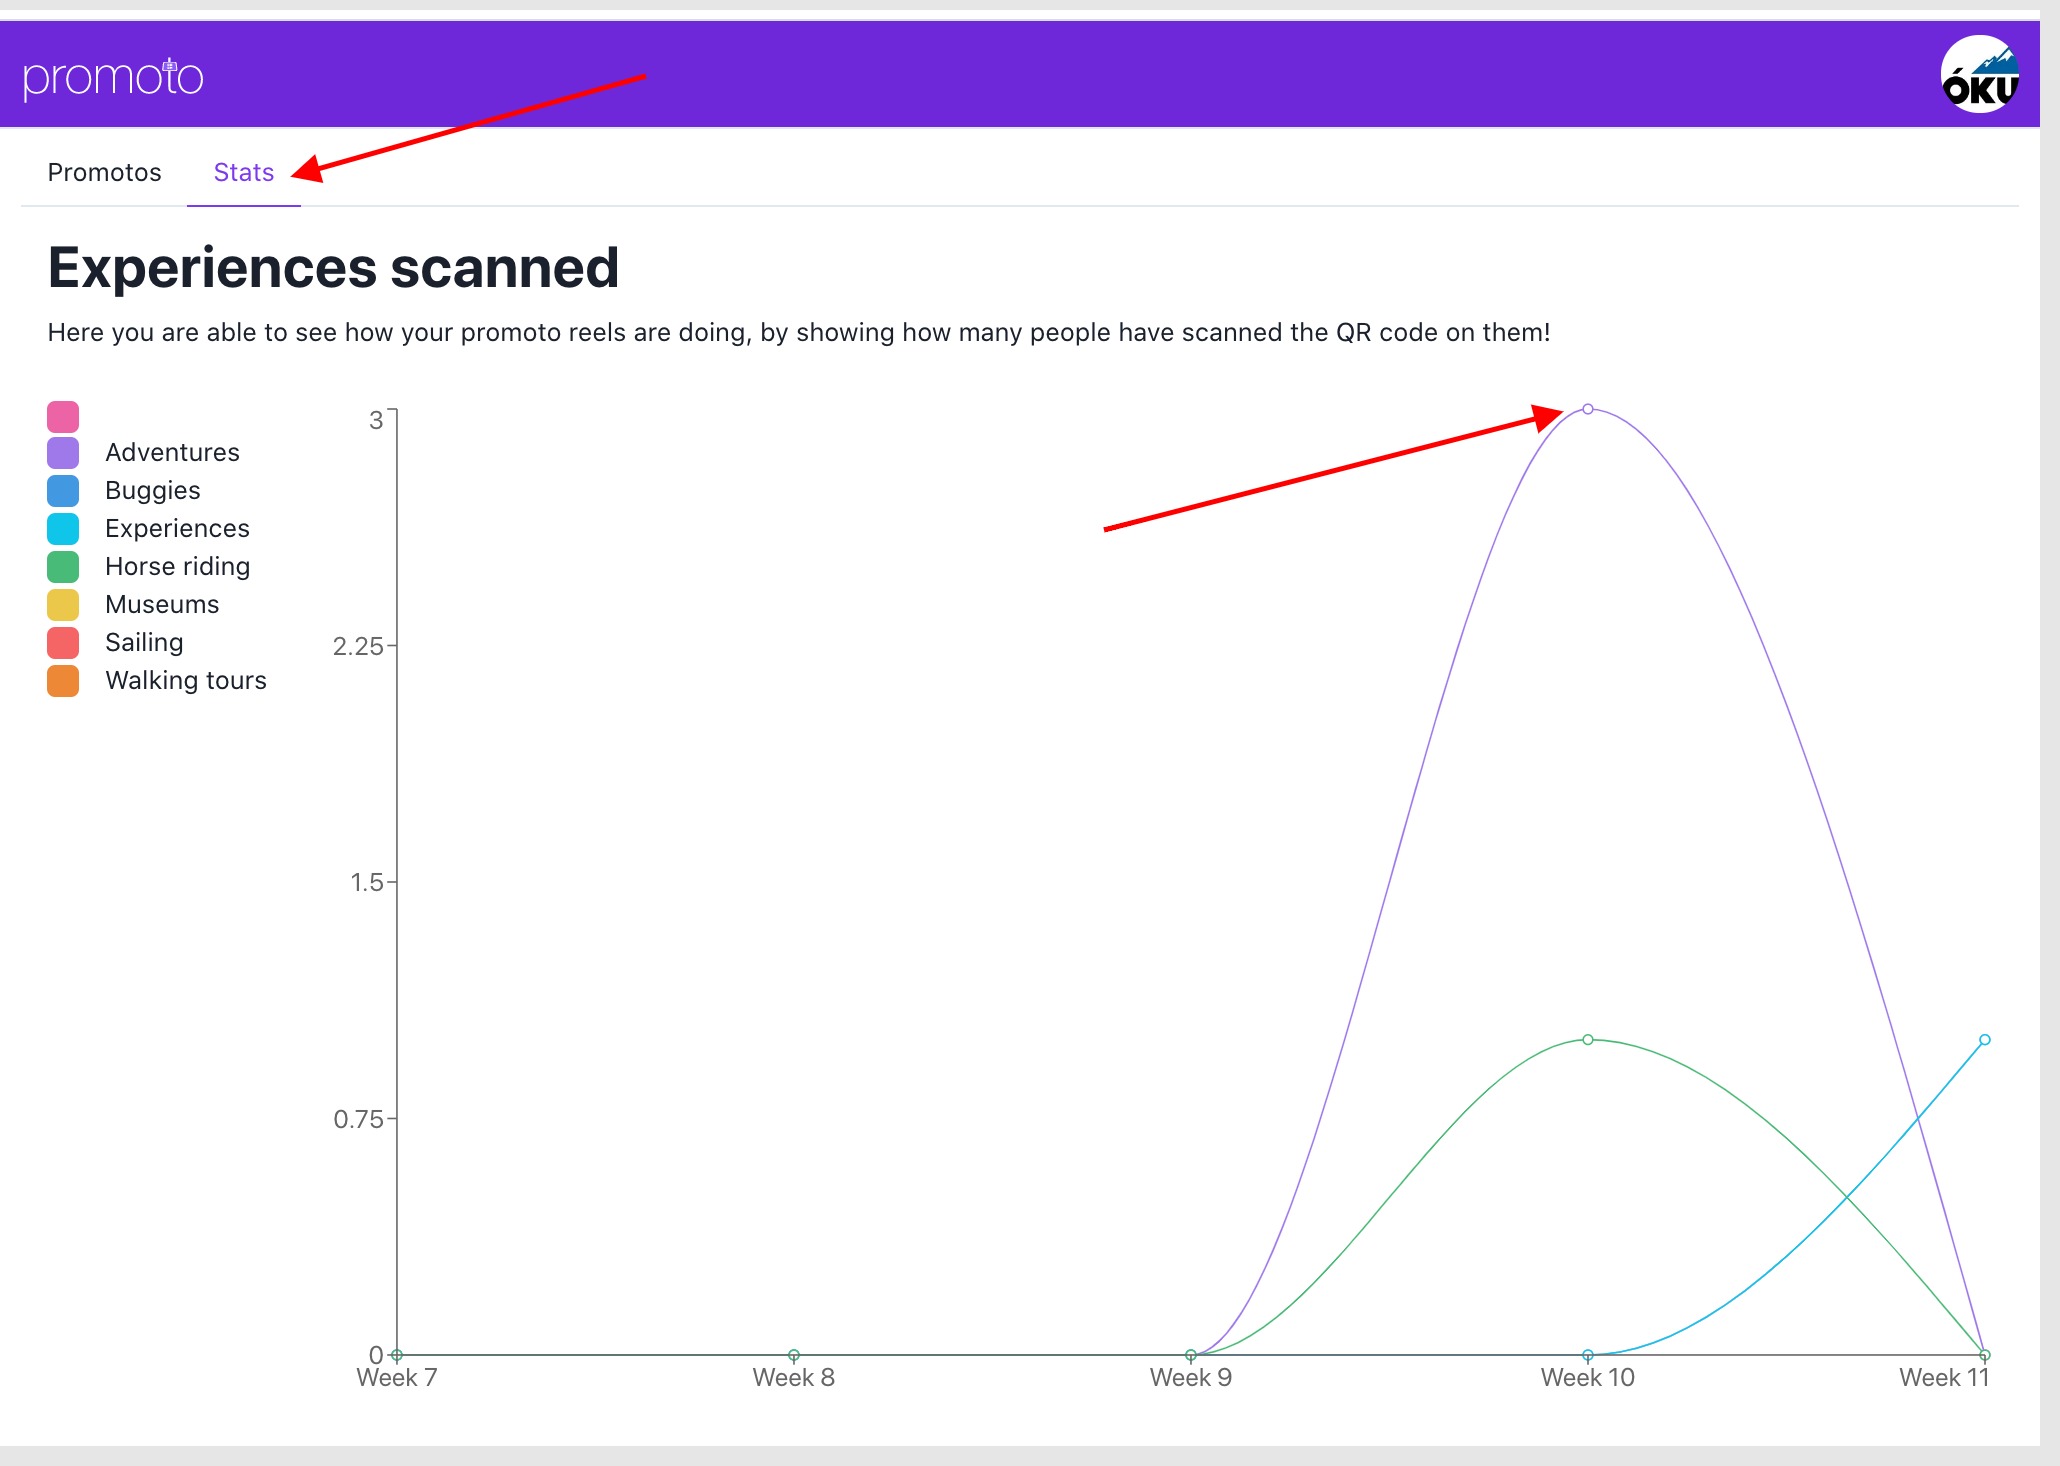Click the Adventures legend label
The width and height of the screenshot is (2060, 1466).
pyautogui.click(x=172, y=452)
